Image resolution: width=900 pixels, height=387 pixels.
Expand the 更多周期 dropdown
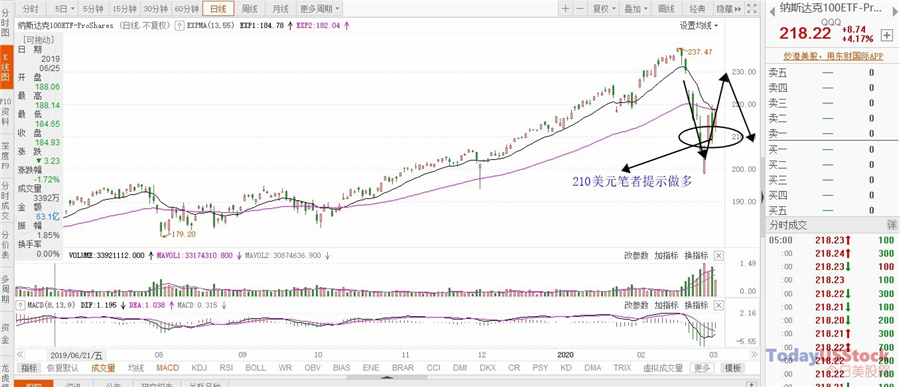(320, 9)
